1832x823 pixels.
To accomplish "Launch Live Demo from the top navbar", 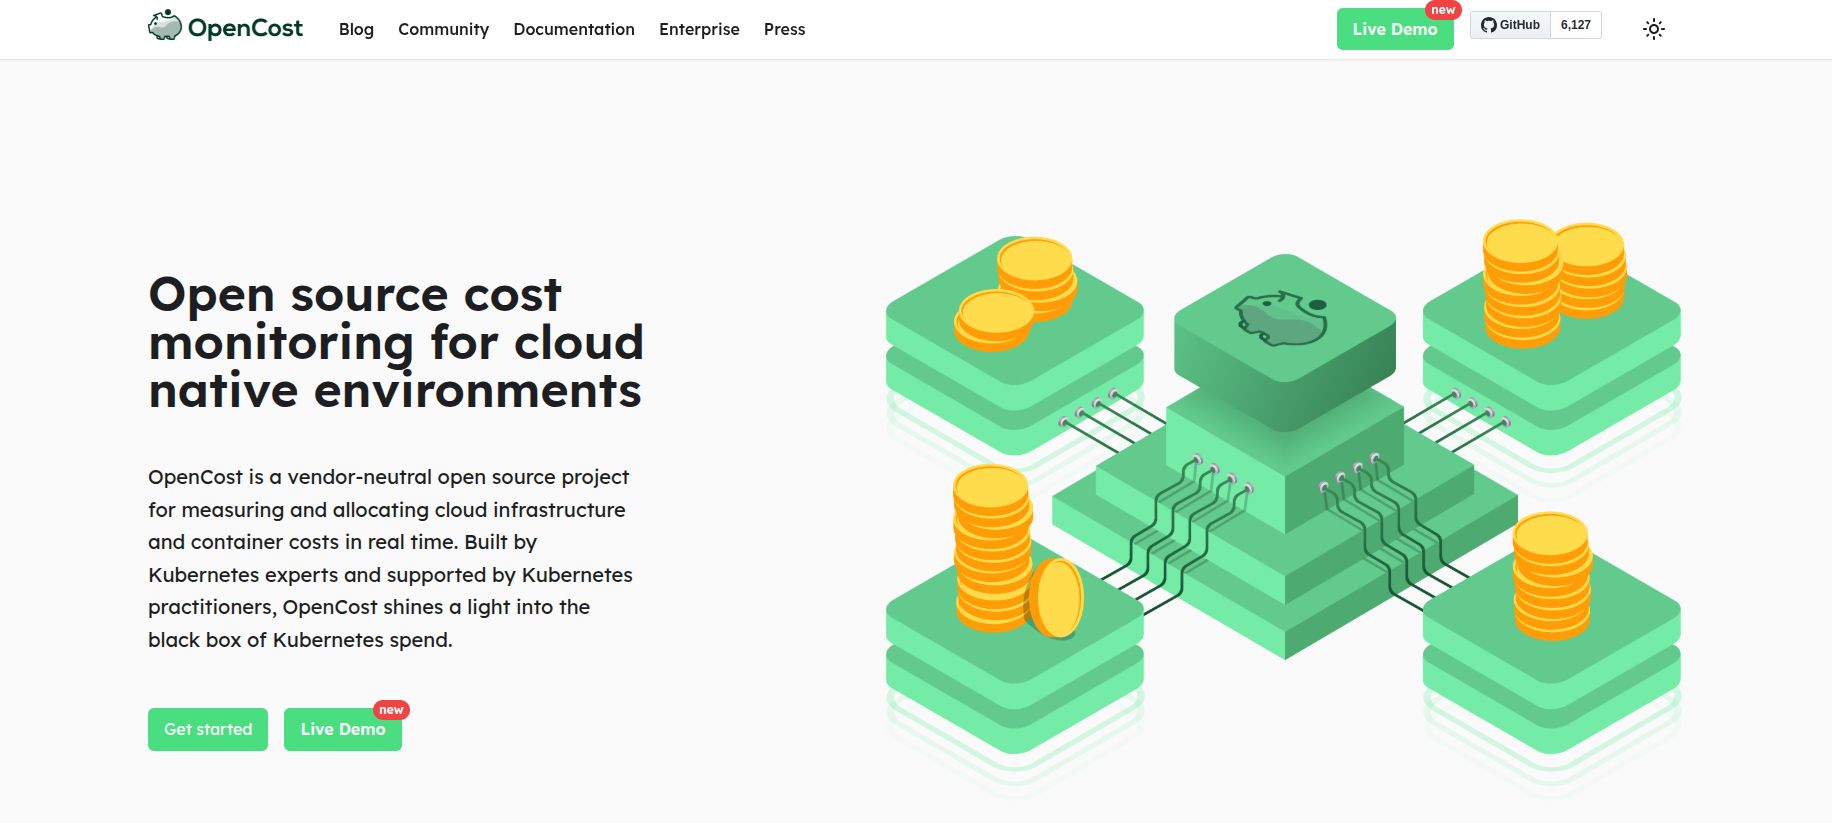I will pos(1395,29).
